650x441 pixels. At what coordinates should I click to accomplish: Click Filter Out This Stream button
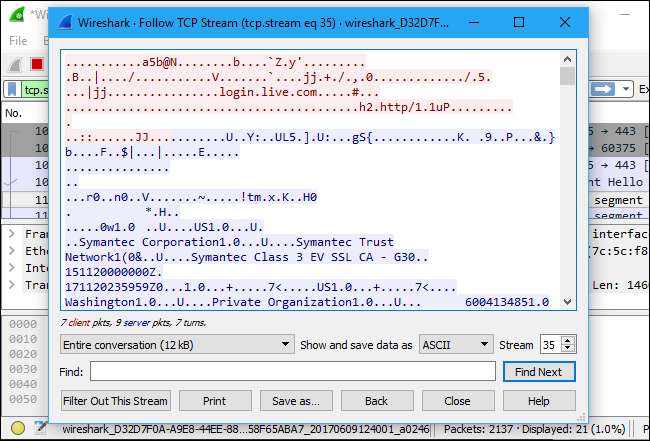(x=116, y=401)
